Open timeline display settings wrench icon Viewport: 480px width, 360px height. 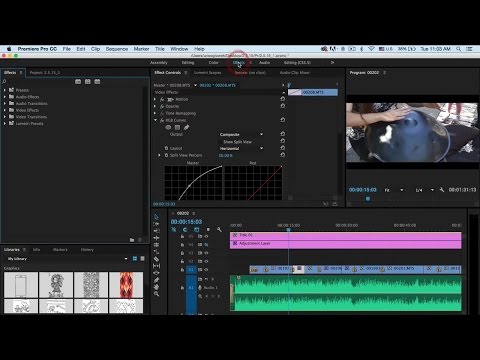(x=219, y=229)
